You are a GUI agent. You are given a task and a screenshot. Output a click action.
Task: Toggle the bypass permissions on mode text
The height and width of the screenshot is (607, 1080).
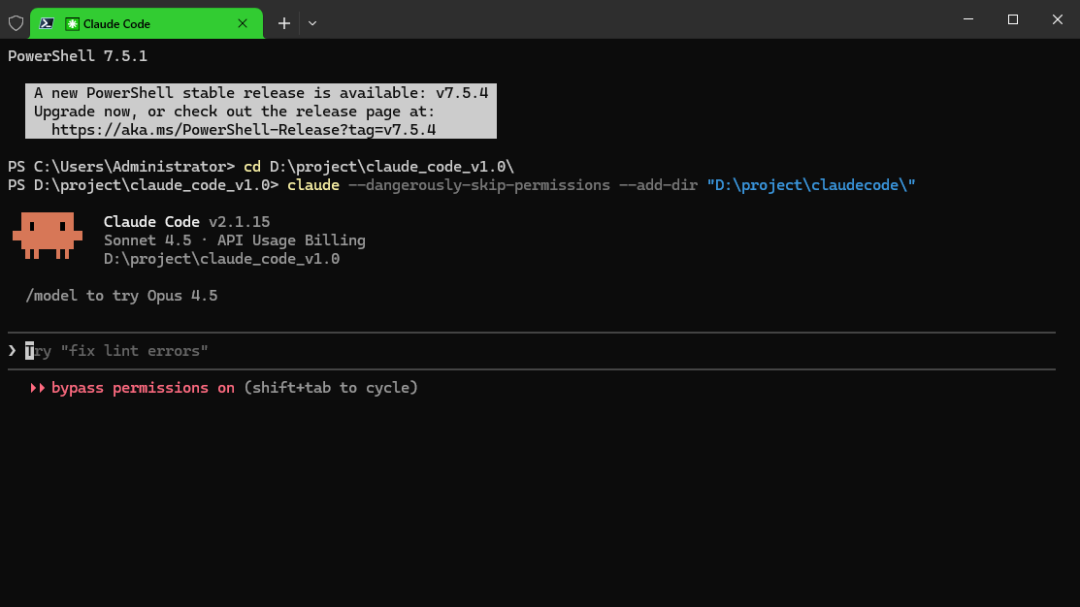click(143, 388)
